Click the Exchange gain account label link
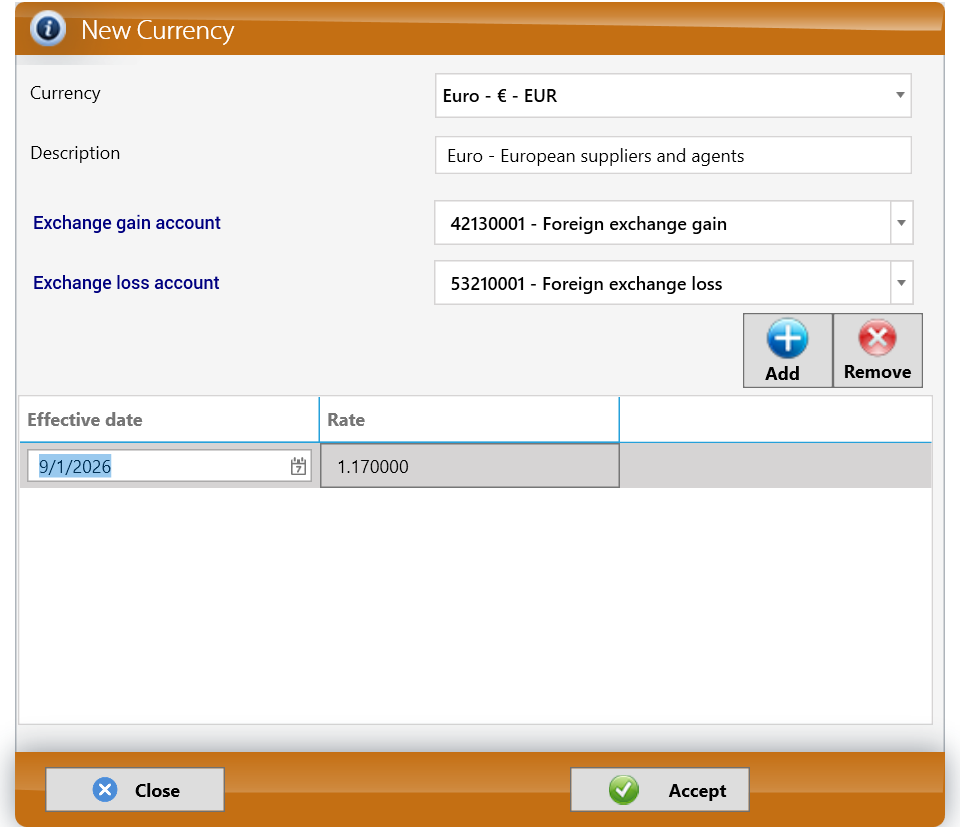This screenshot has height=830, width=960. [x=127, y=223]
